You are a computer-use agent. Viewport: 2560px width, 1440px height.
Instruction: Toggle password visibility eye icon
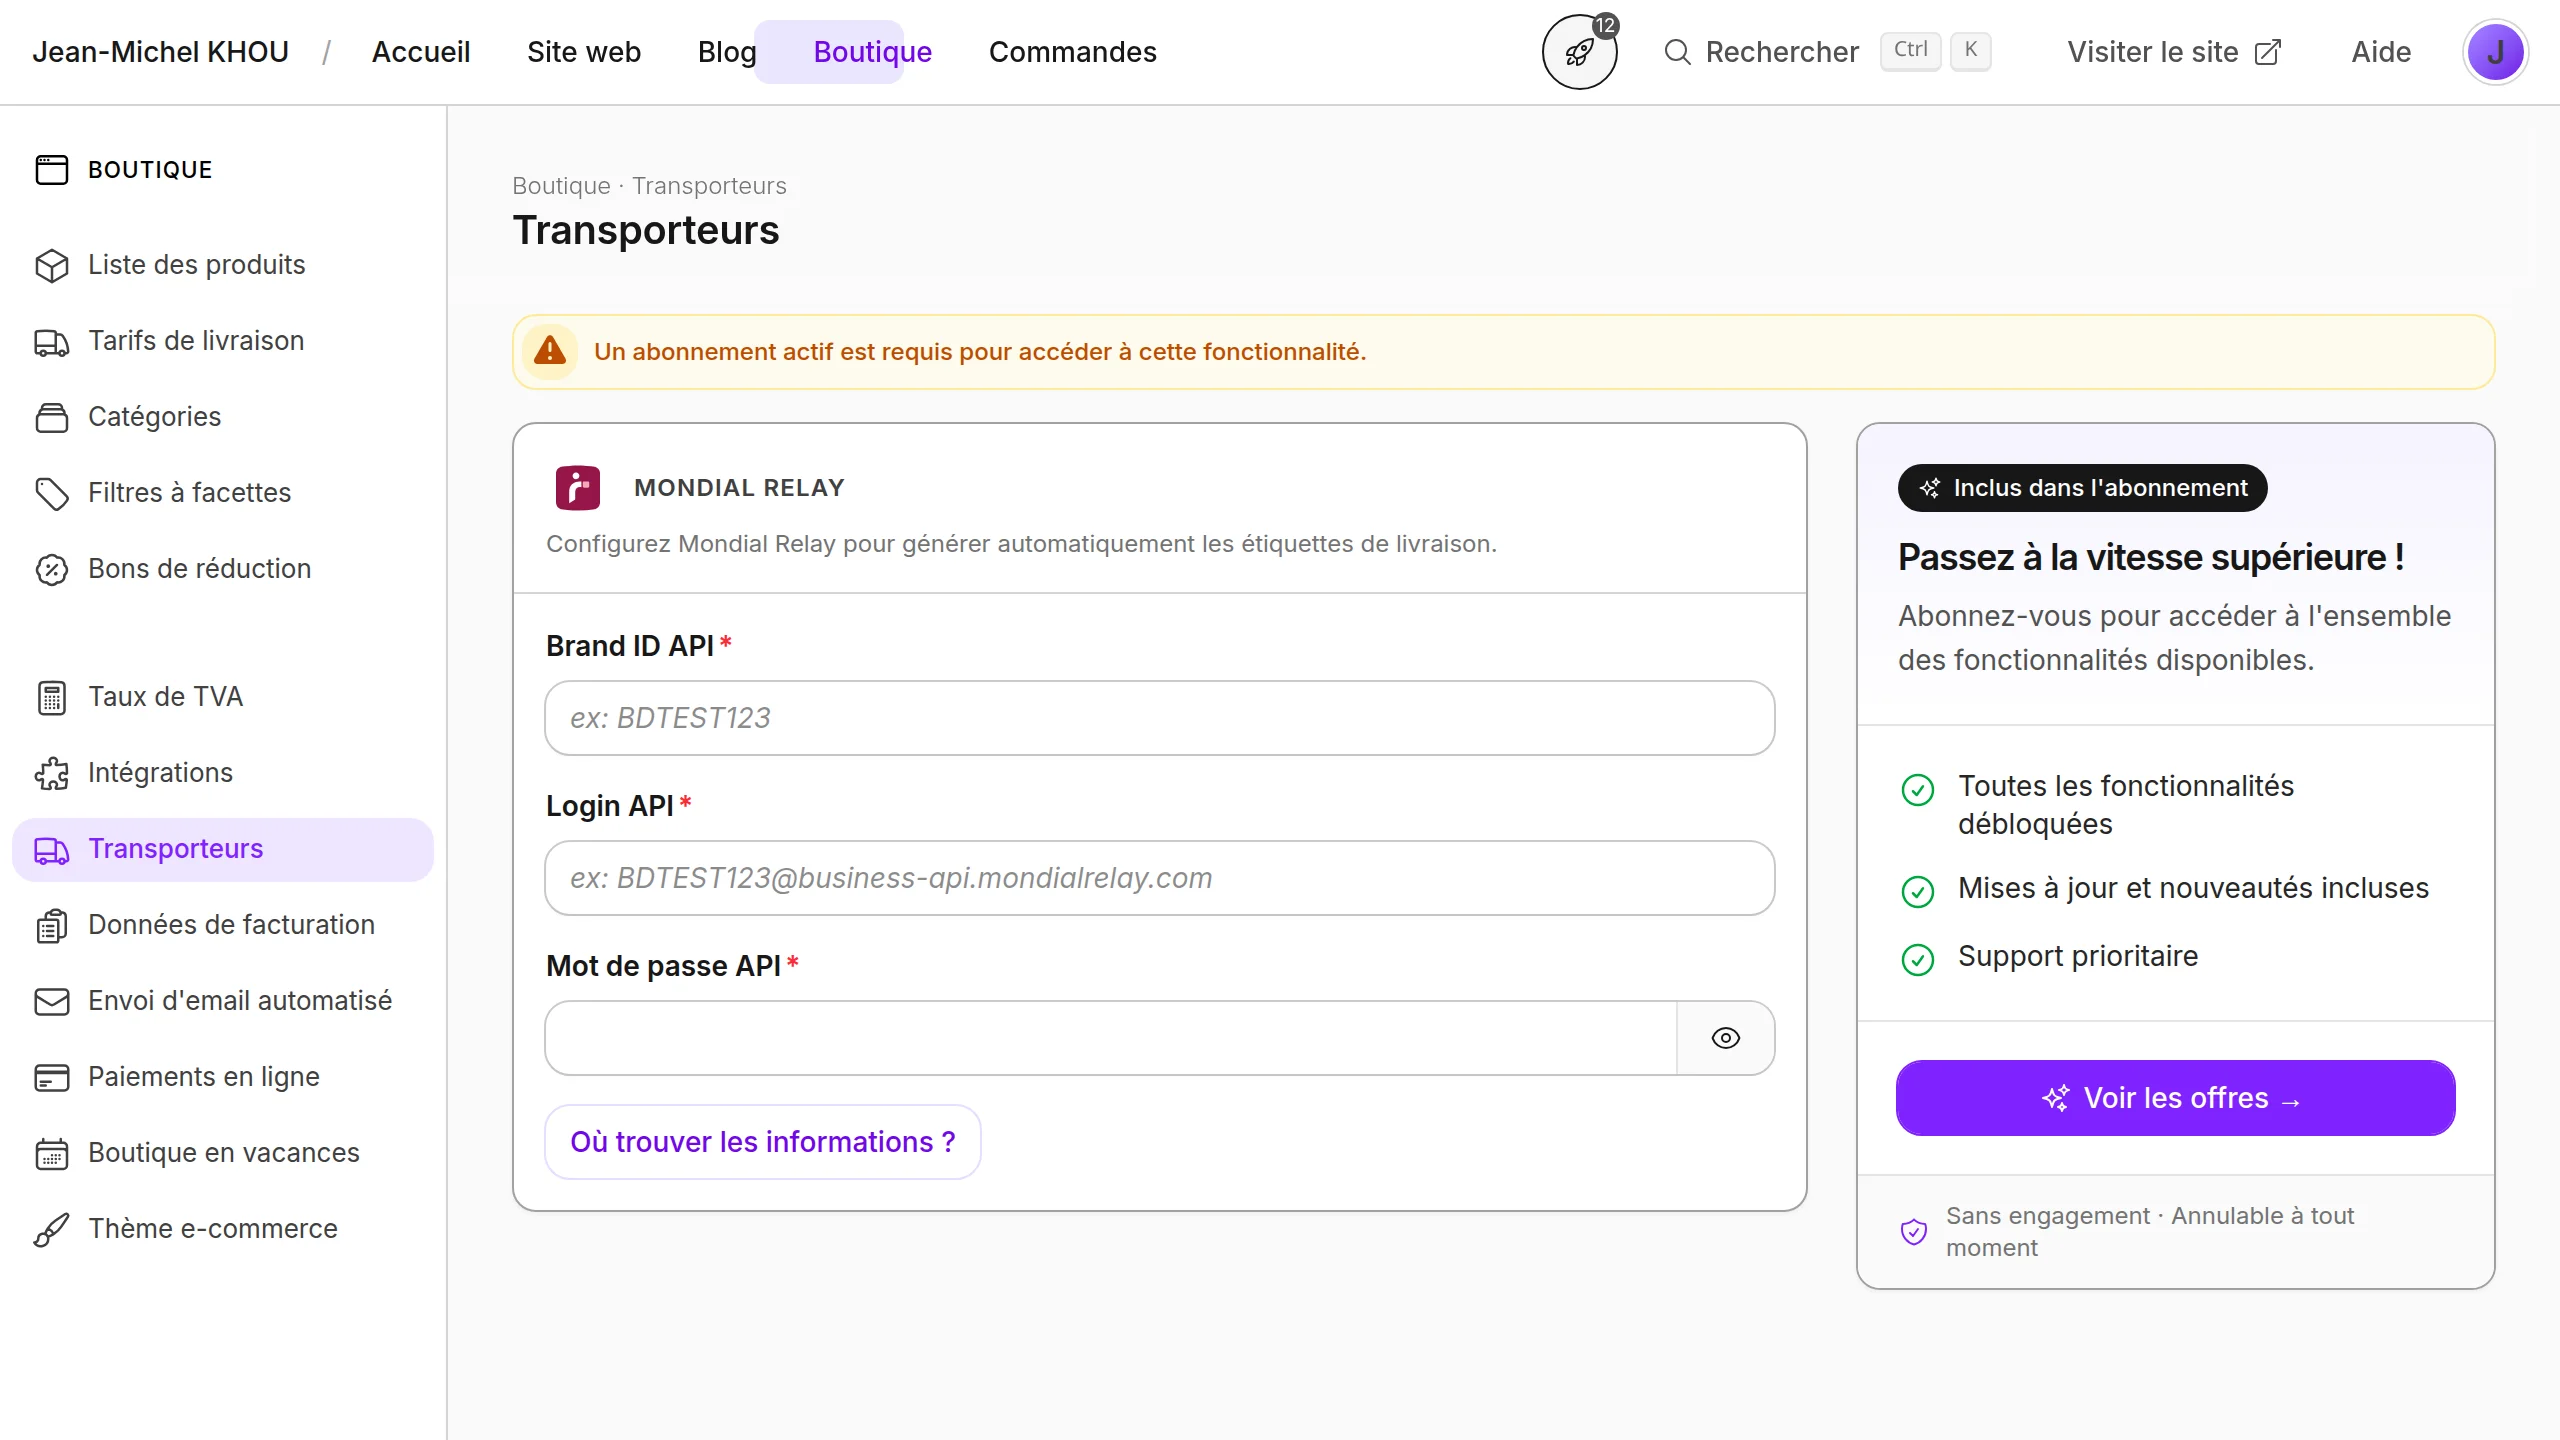(x=1725, y=1038)
